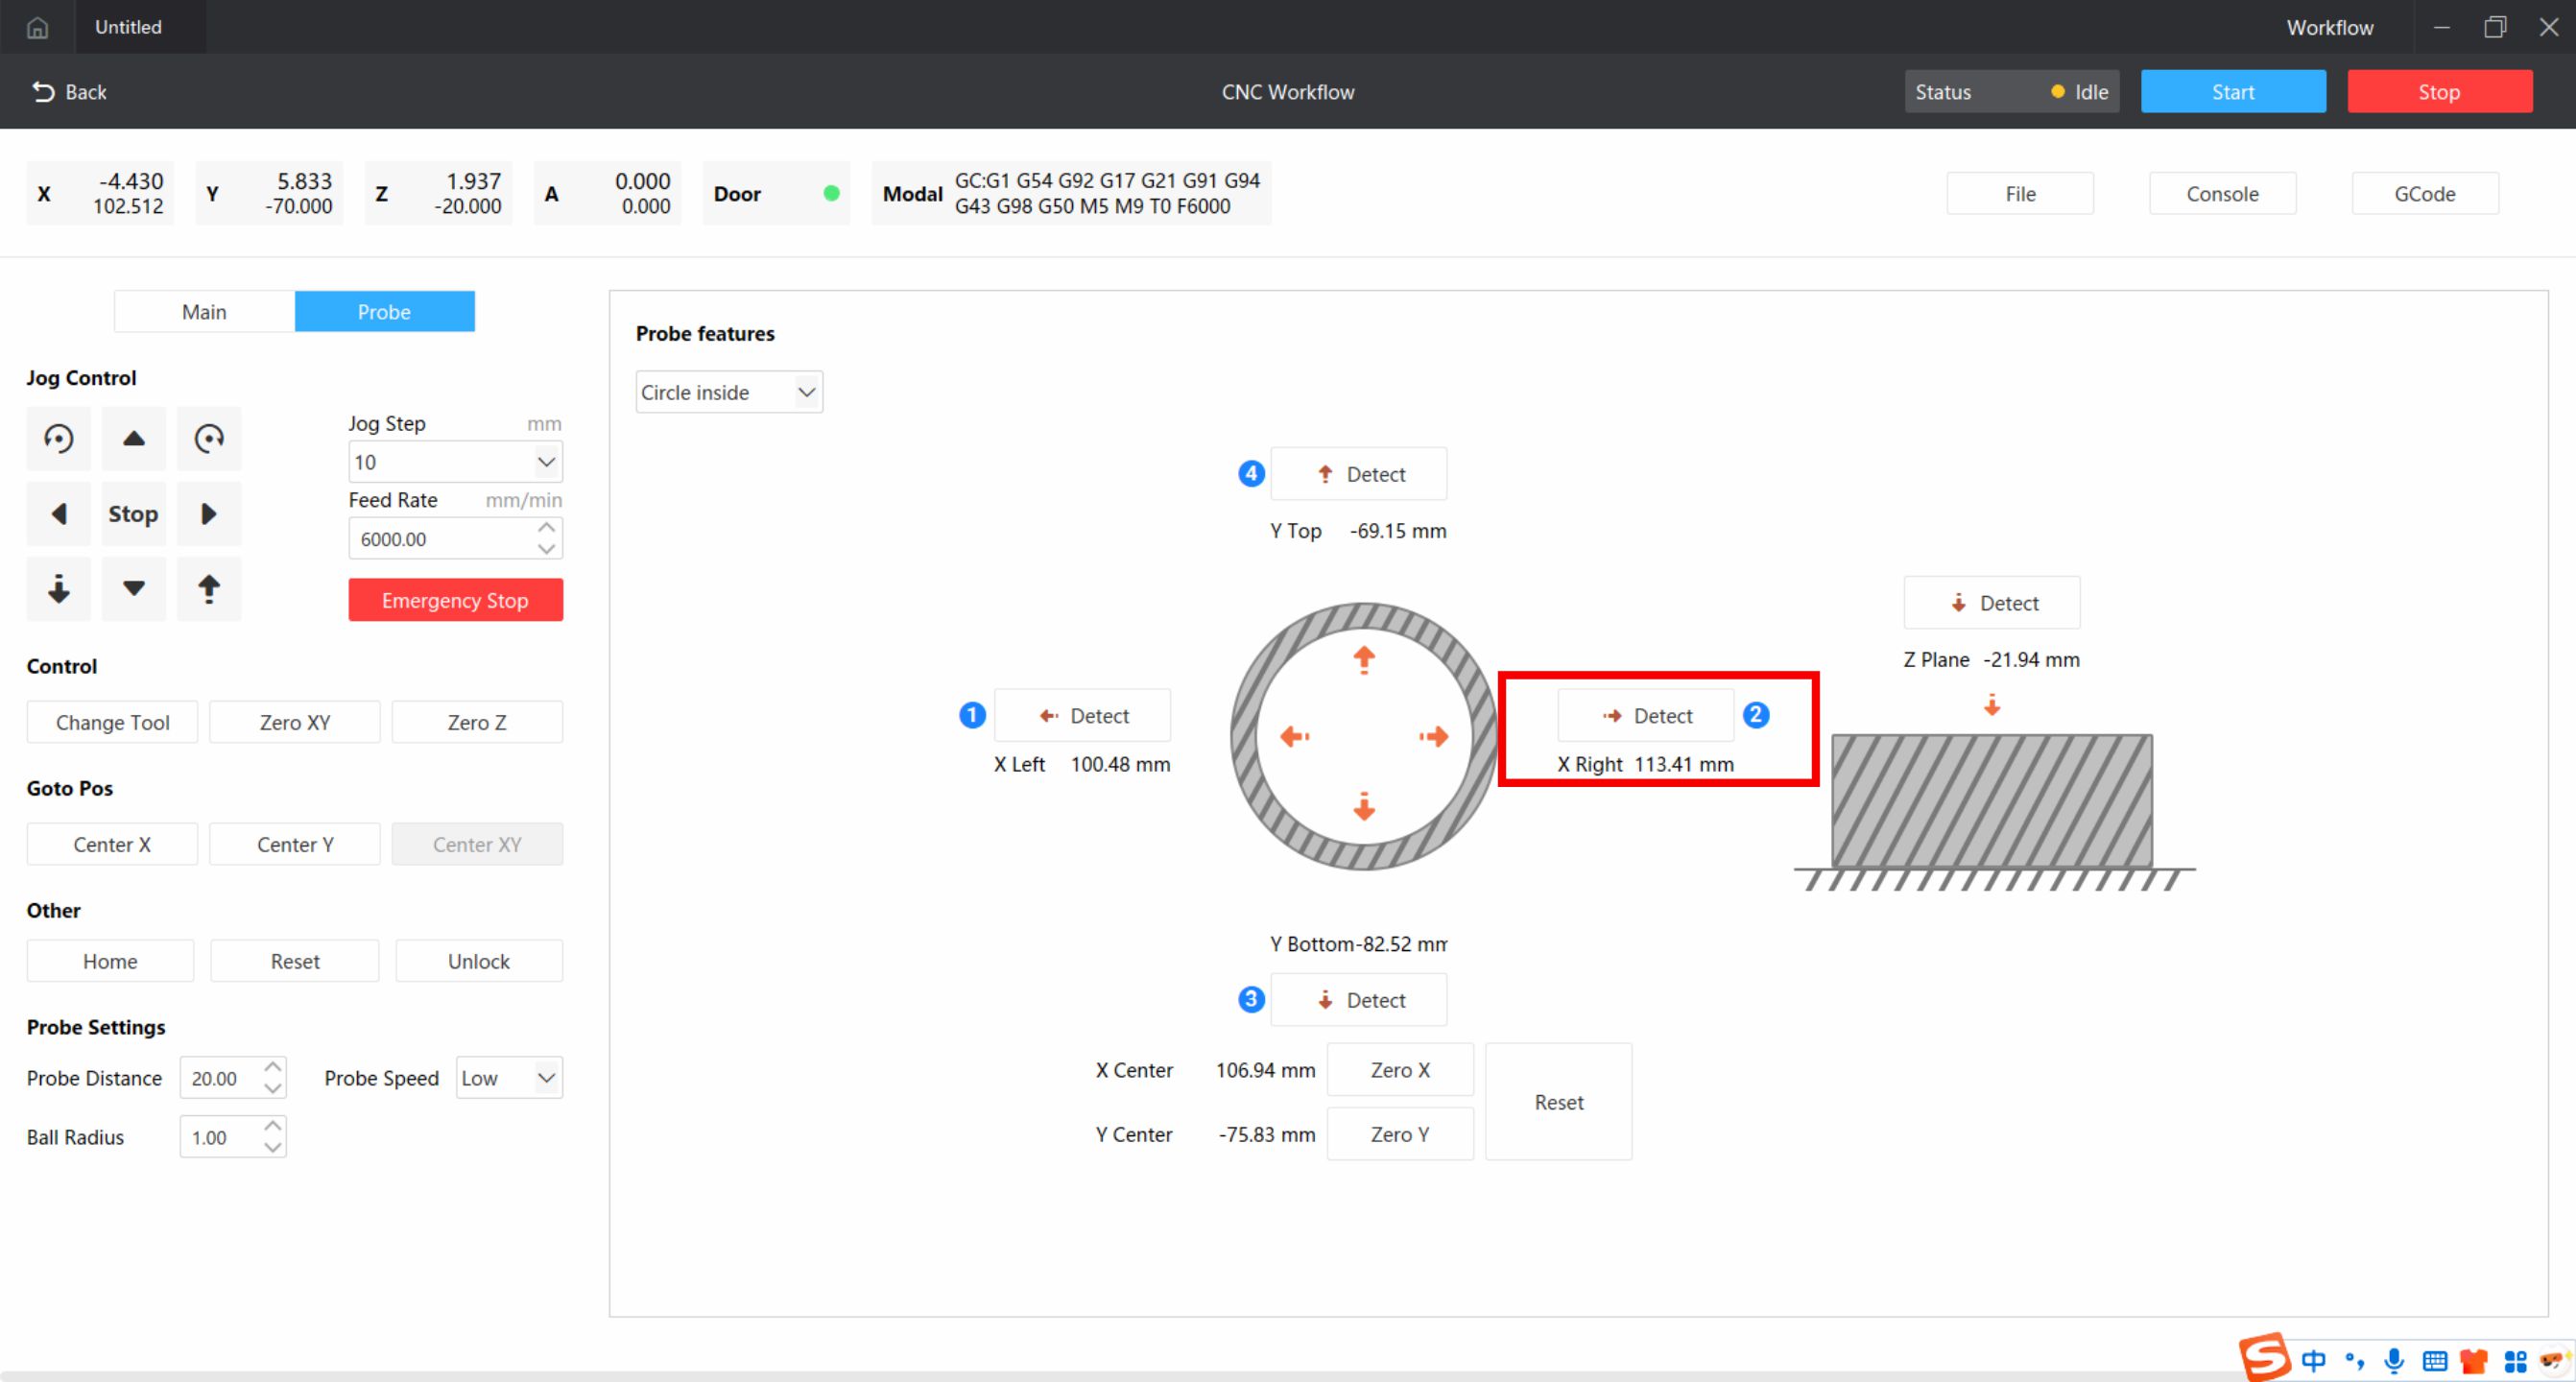Increase Probe Distance with stepper arrow
Viewport: 2576px width, 1382px height.
[271, 1067]
